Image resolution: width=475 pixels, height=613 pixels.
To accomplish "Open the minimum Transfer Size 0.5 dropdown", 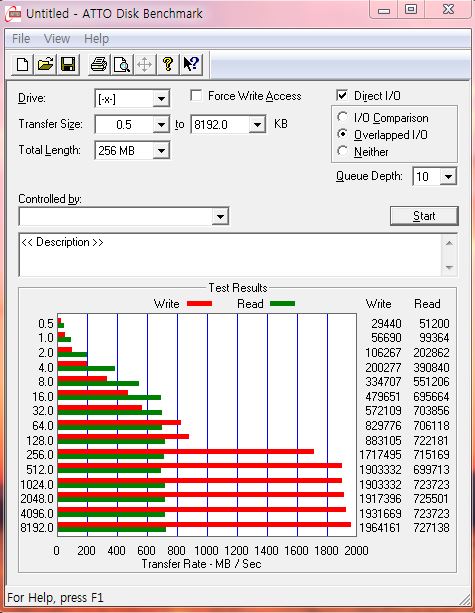I will tap(161, 125).
